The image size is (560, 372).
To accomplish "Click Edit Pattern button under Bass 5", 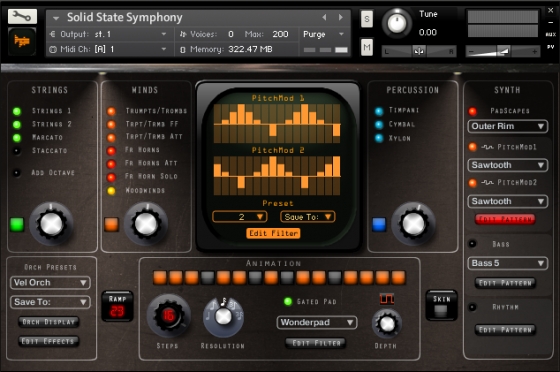I will [505, 283].
